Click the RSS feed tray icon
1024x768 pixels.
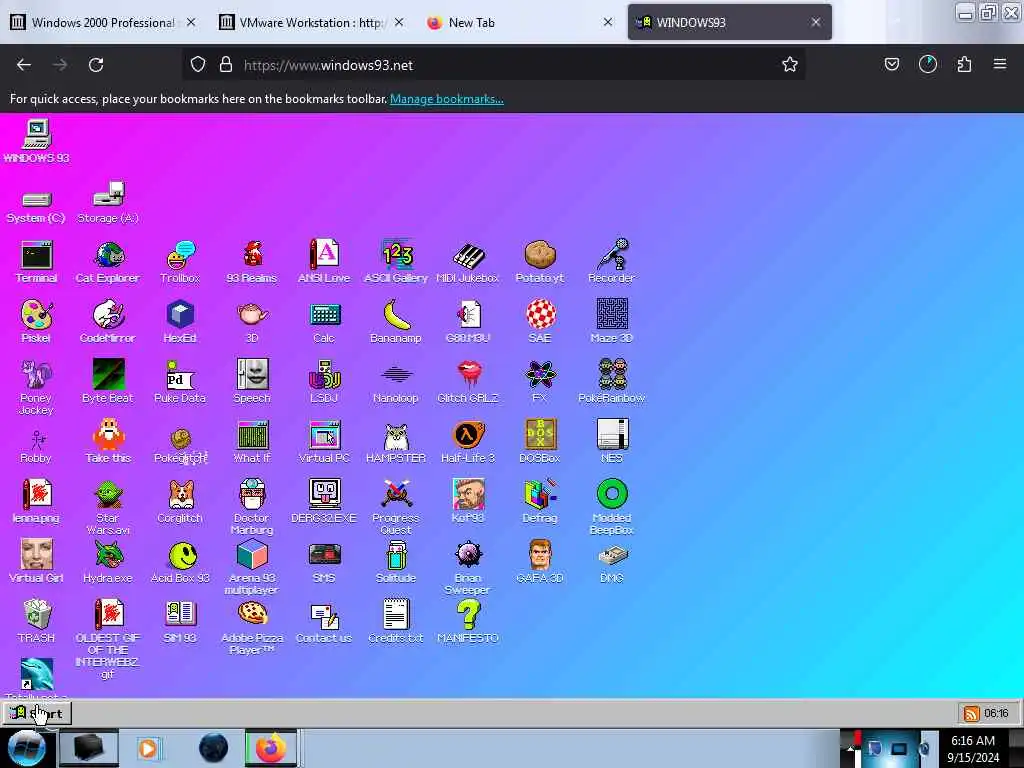tap(971, 713)
